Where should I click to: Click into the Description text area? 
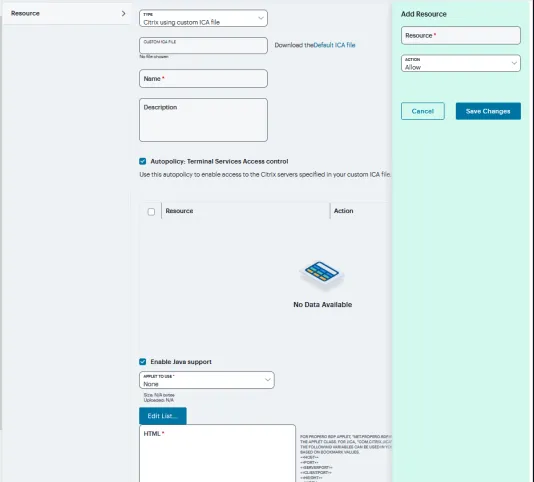click(x=203, y=120)
